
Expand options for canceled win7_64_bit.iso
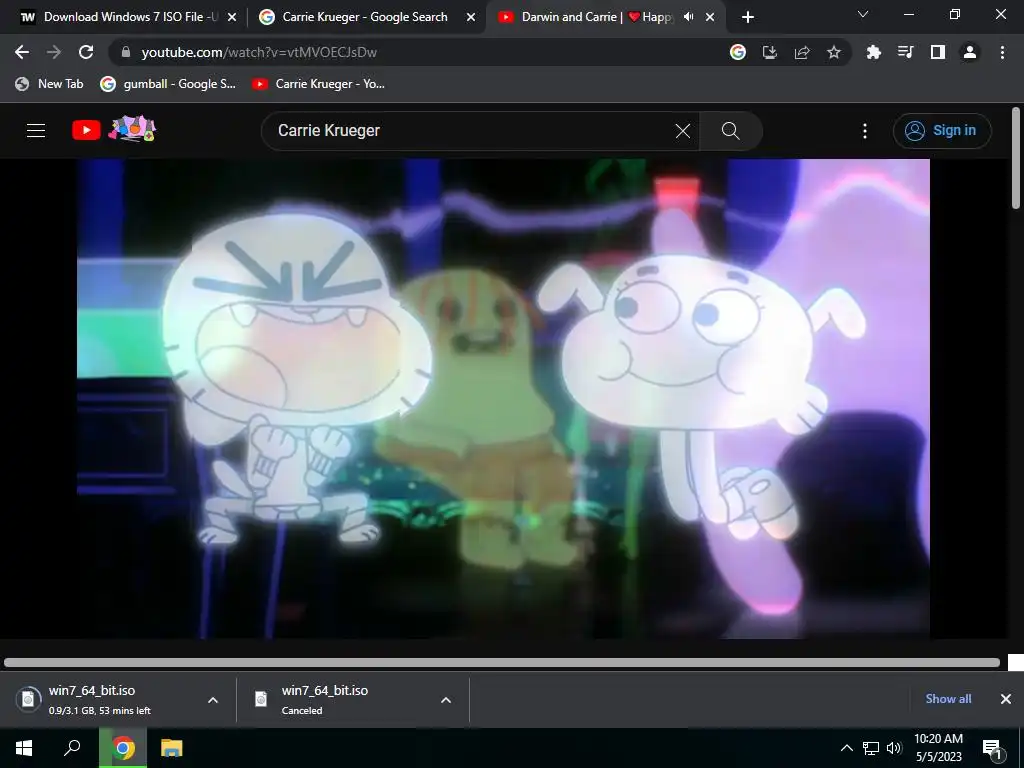click(446, 700)
